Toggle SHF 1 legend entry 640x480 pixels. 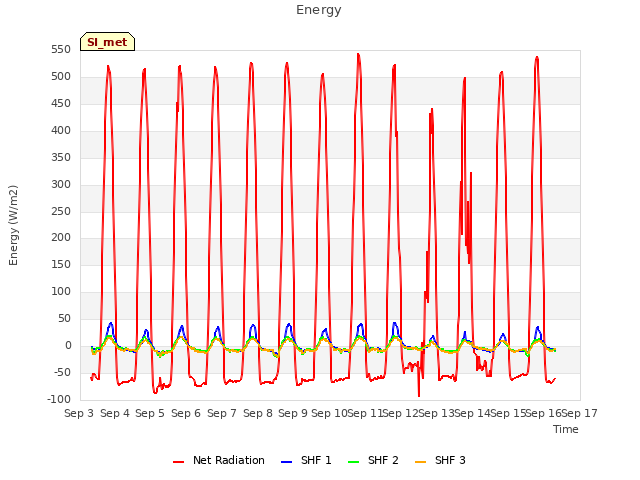306,460
